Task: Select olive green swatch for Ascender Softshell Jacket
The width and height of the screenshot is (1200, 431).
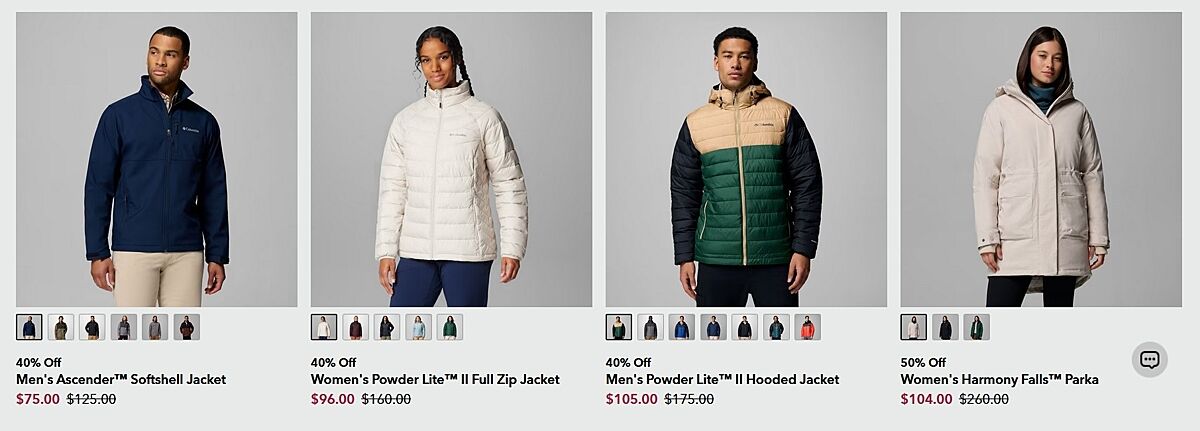Action: click(61, 327)
